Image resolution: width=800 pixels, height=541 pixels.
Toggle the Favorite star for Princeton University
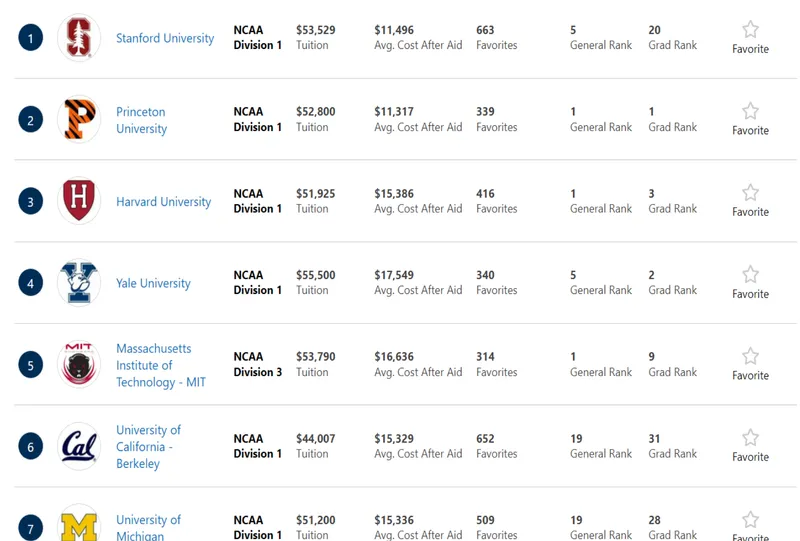tap(750, 111)
